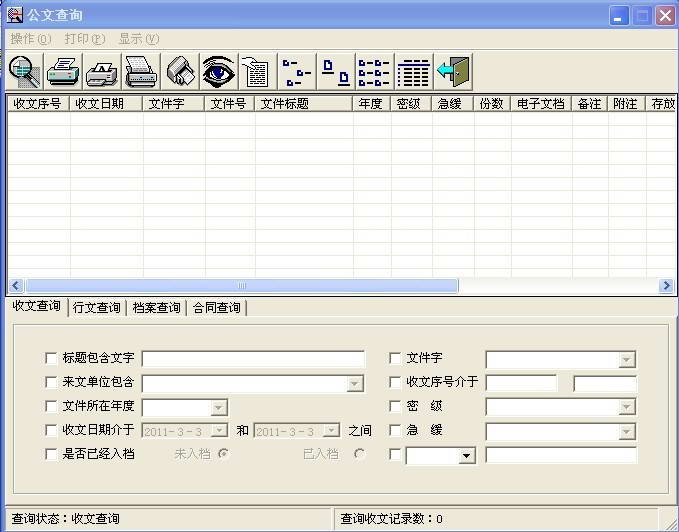Open the 文件所在年度 dropdown
Screen dimensions: 679x532
click(218, 407)
